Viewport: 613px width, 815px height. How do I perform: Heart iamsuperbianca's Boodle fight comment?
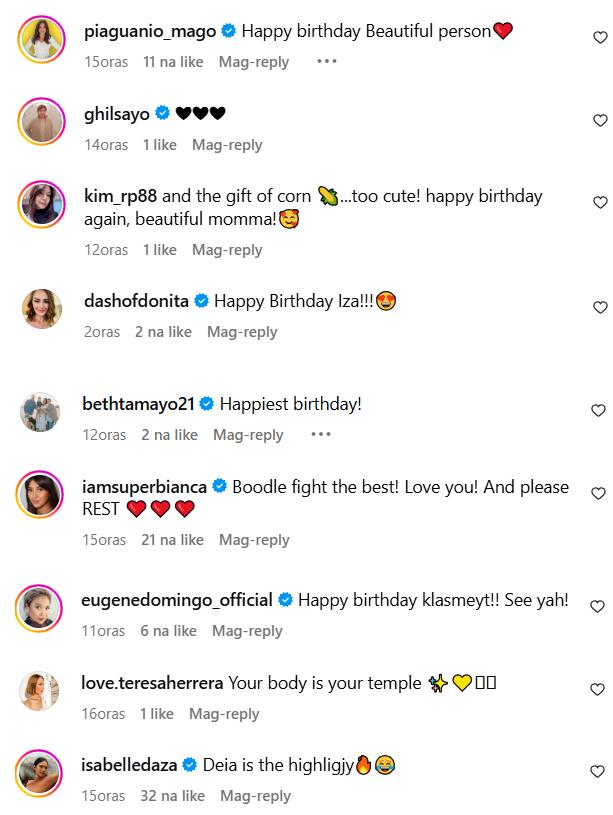pyautogui.click(x=600, y=494)
